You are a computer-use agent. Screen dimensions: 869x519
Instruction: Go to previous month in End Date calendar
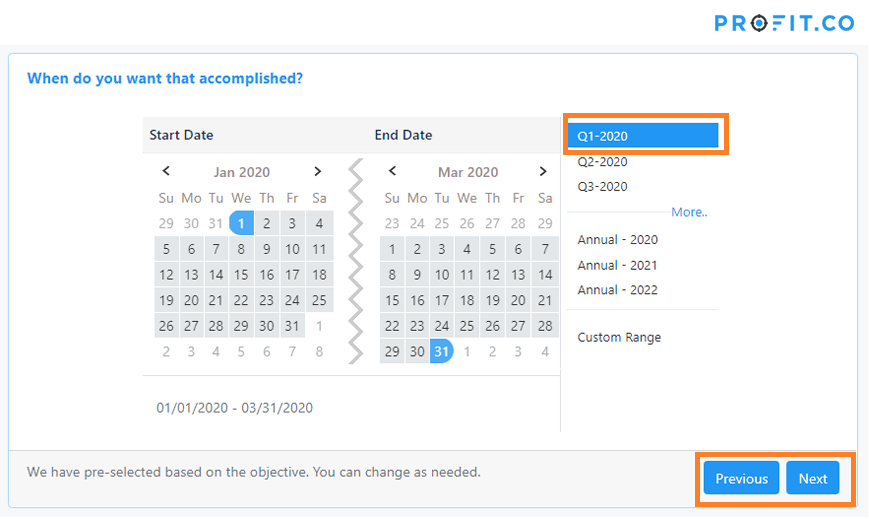coord(392,171)
